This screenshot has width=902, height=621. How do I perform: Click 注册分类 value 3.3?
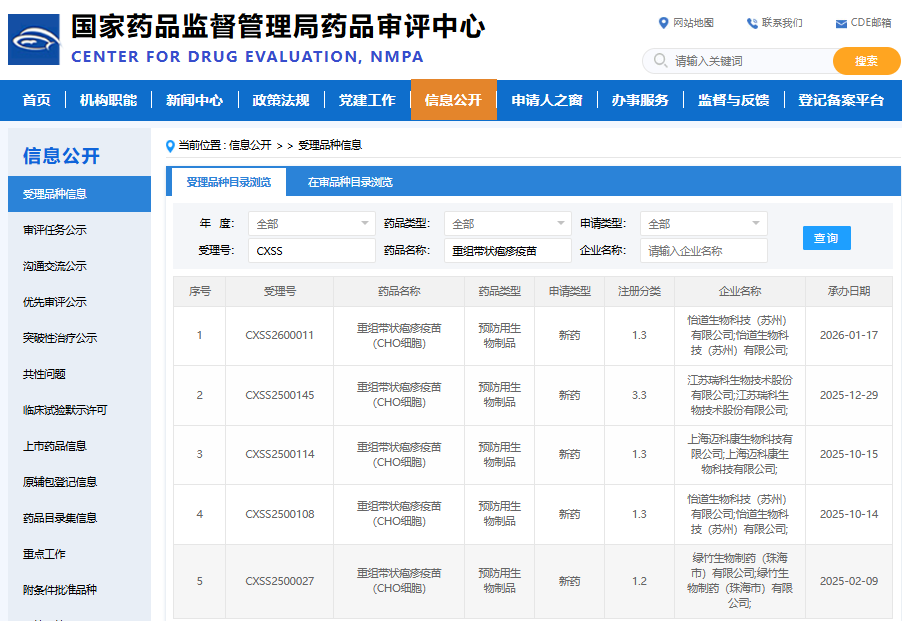point(639,395)
